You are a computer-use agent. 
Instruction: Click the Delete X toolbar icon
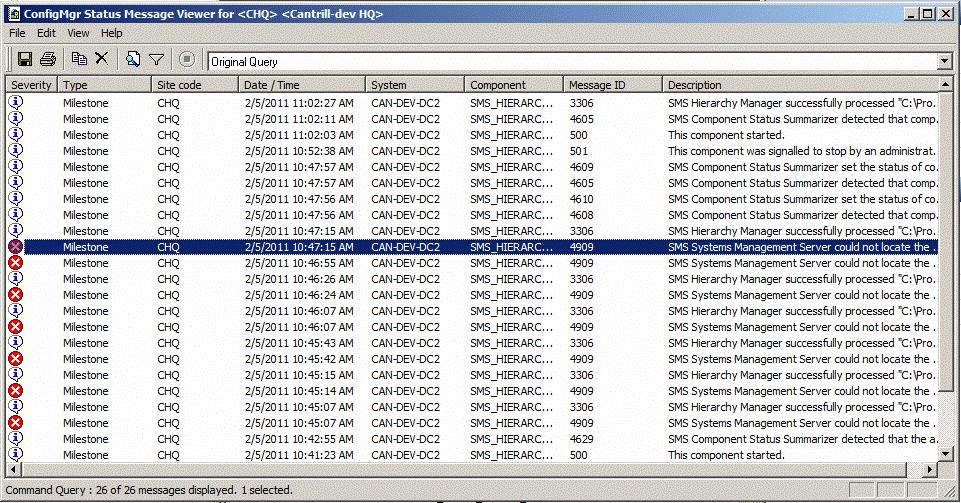[102, 59]
